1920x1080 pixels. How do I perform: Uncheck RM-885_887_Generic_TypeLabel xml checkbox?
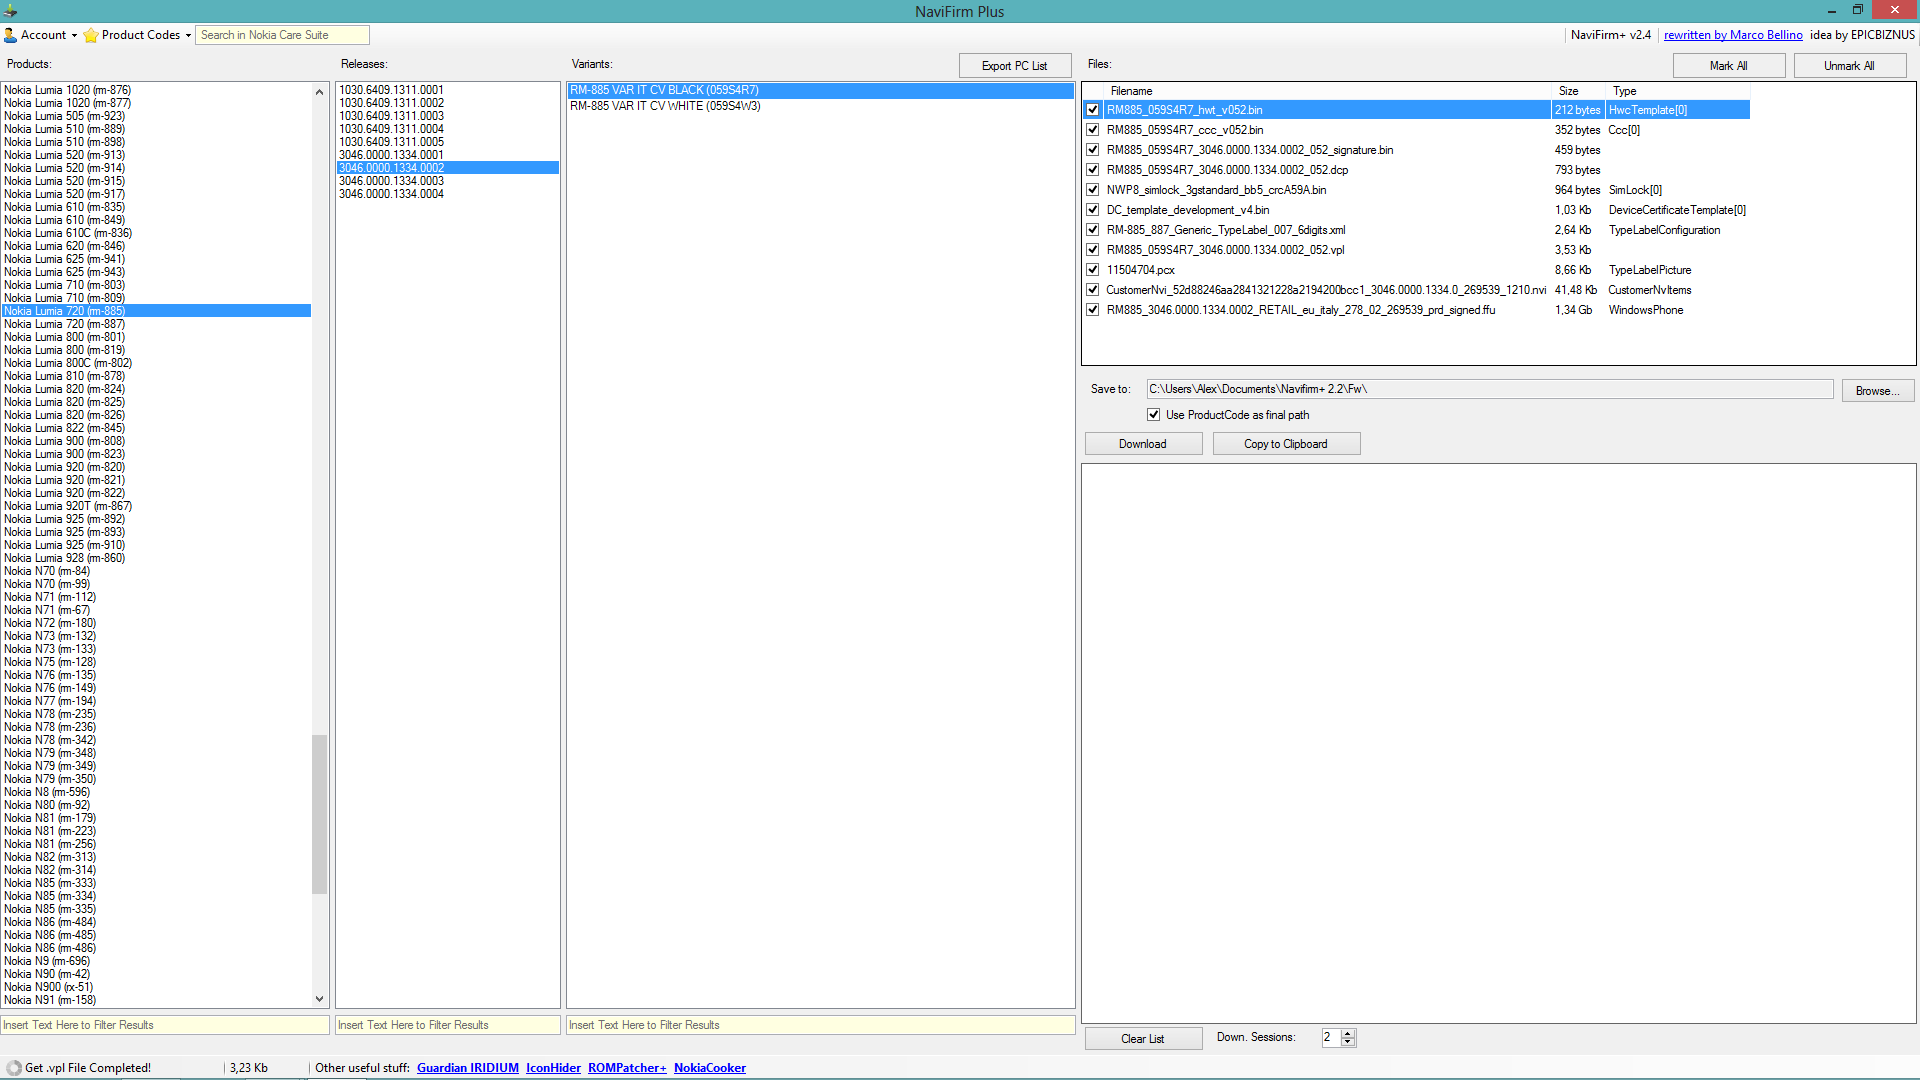click(x=1093, y=230)
